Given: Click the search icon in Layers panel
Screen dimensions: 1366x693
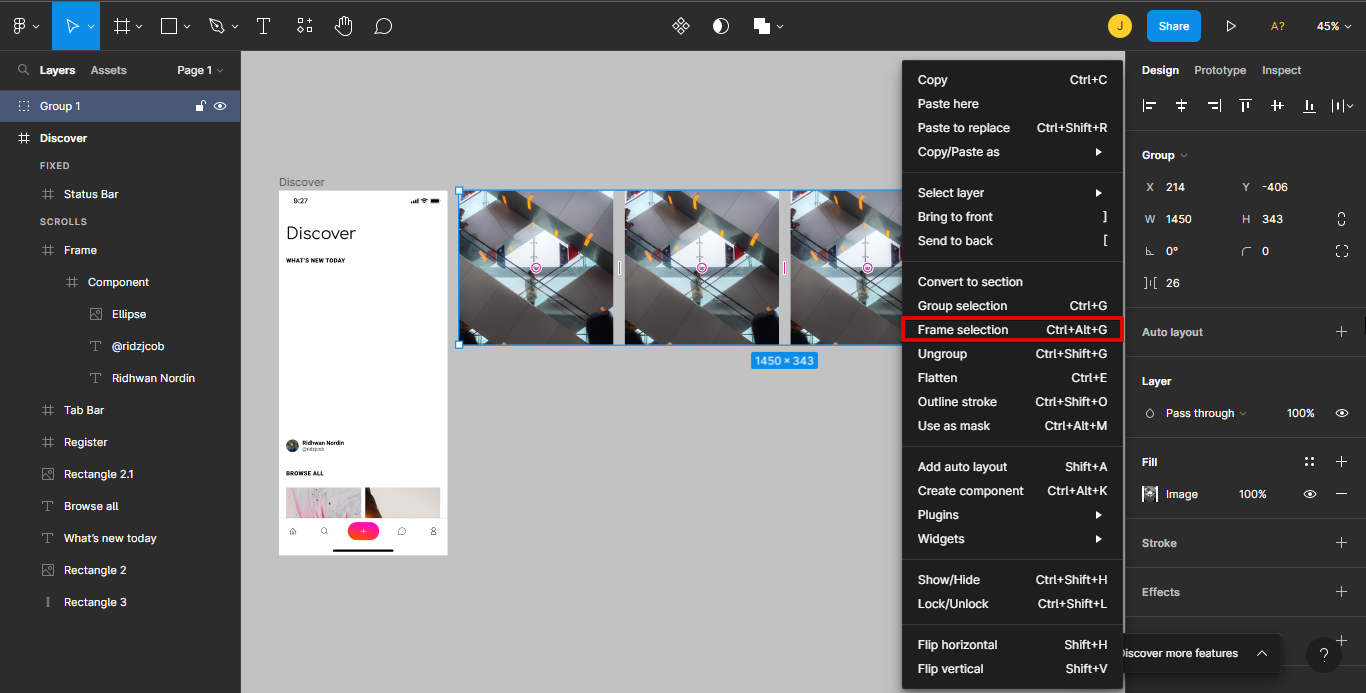Looking at the screenshot, I should point(24,70).
